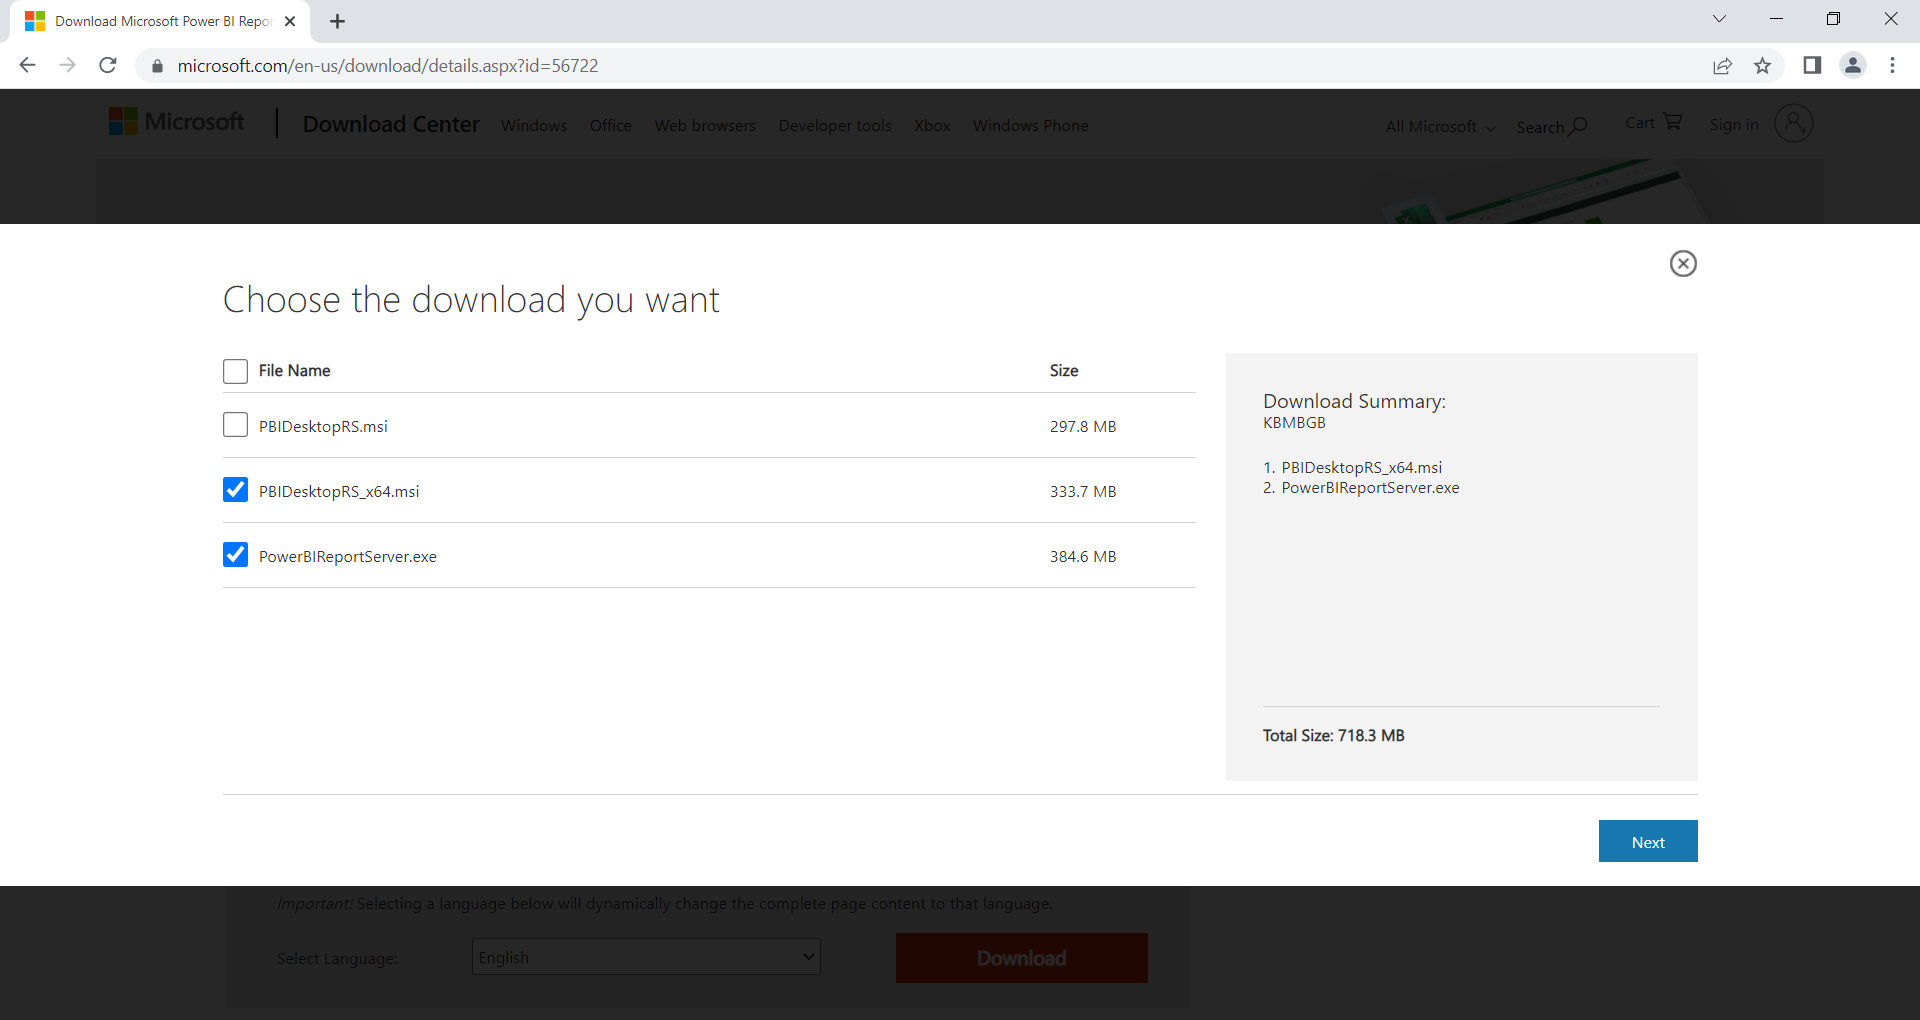Open Chrome three-dot menu
Image resolution: width=1920 pixels, height=1020 pixels.
tap(1892, 65)
